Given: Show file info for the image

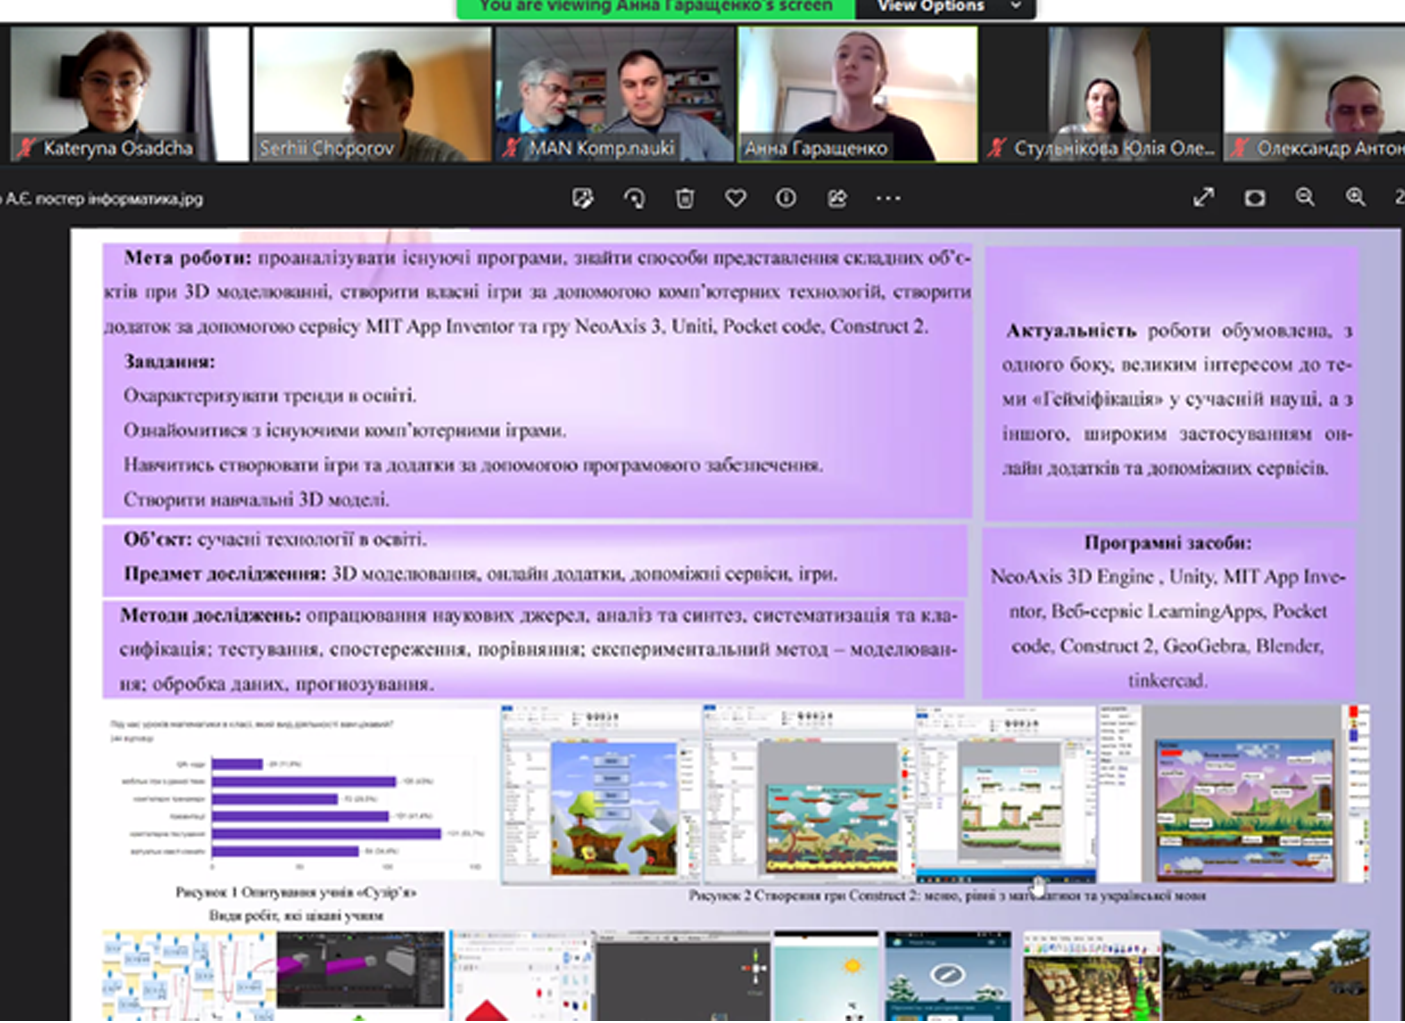Looking at the screenshot, I should 786,198.
